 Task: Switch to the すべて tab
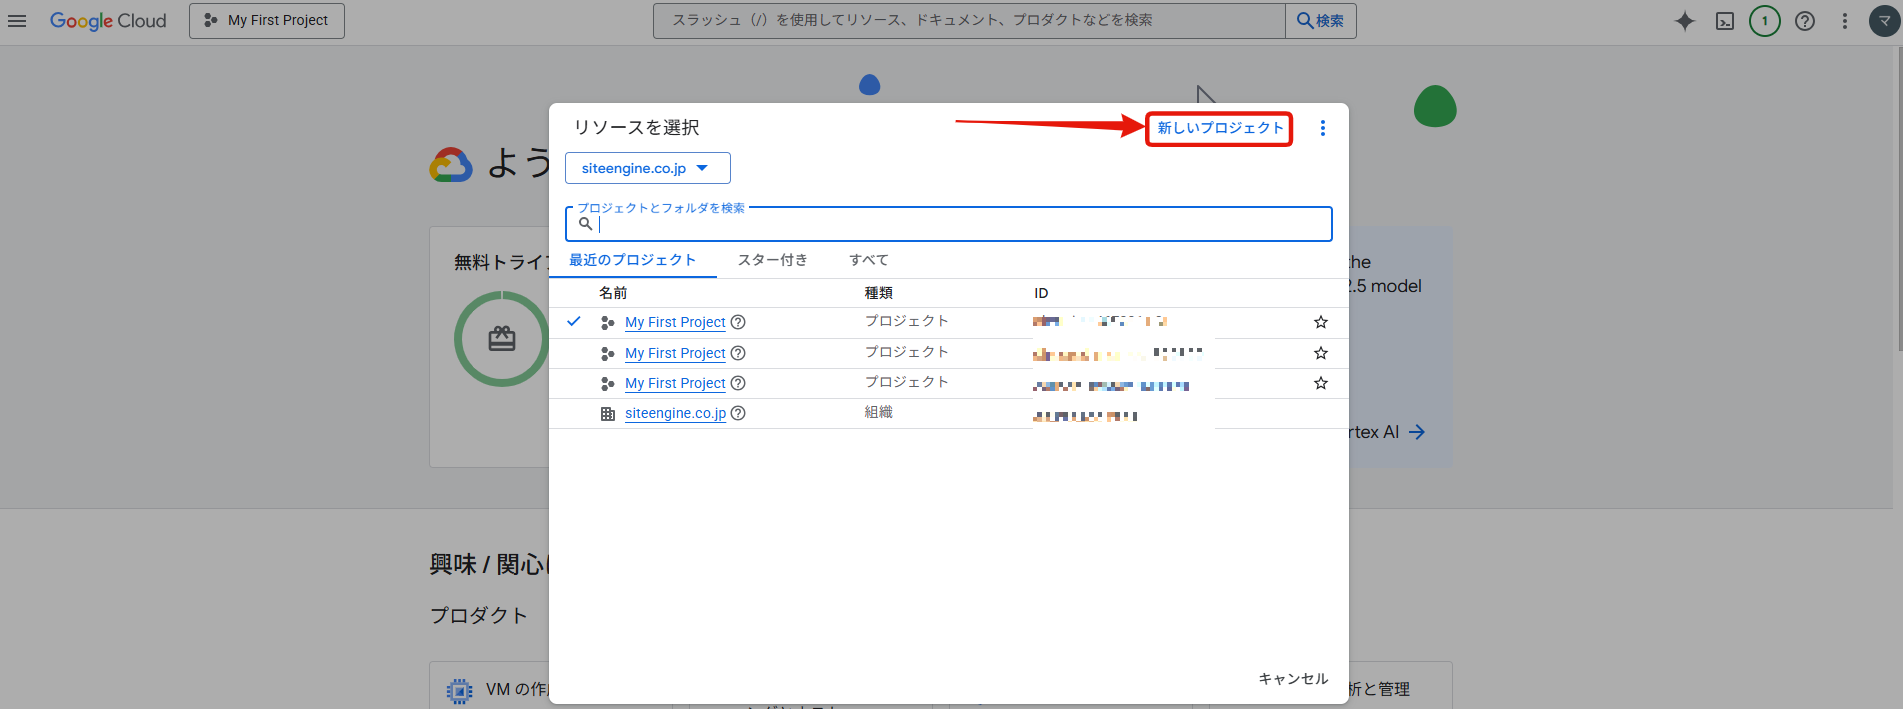point(869,260)
